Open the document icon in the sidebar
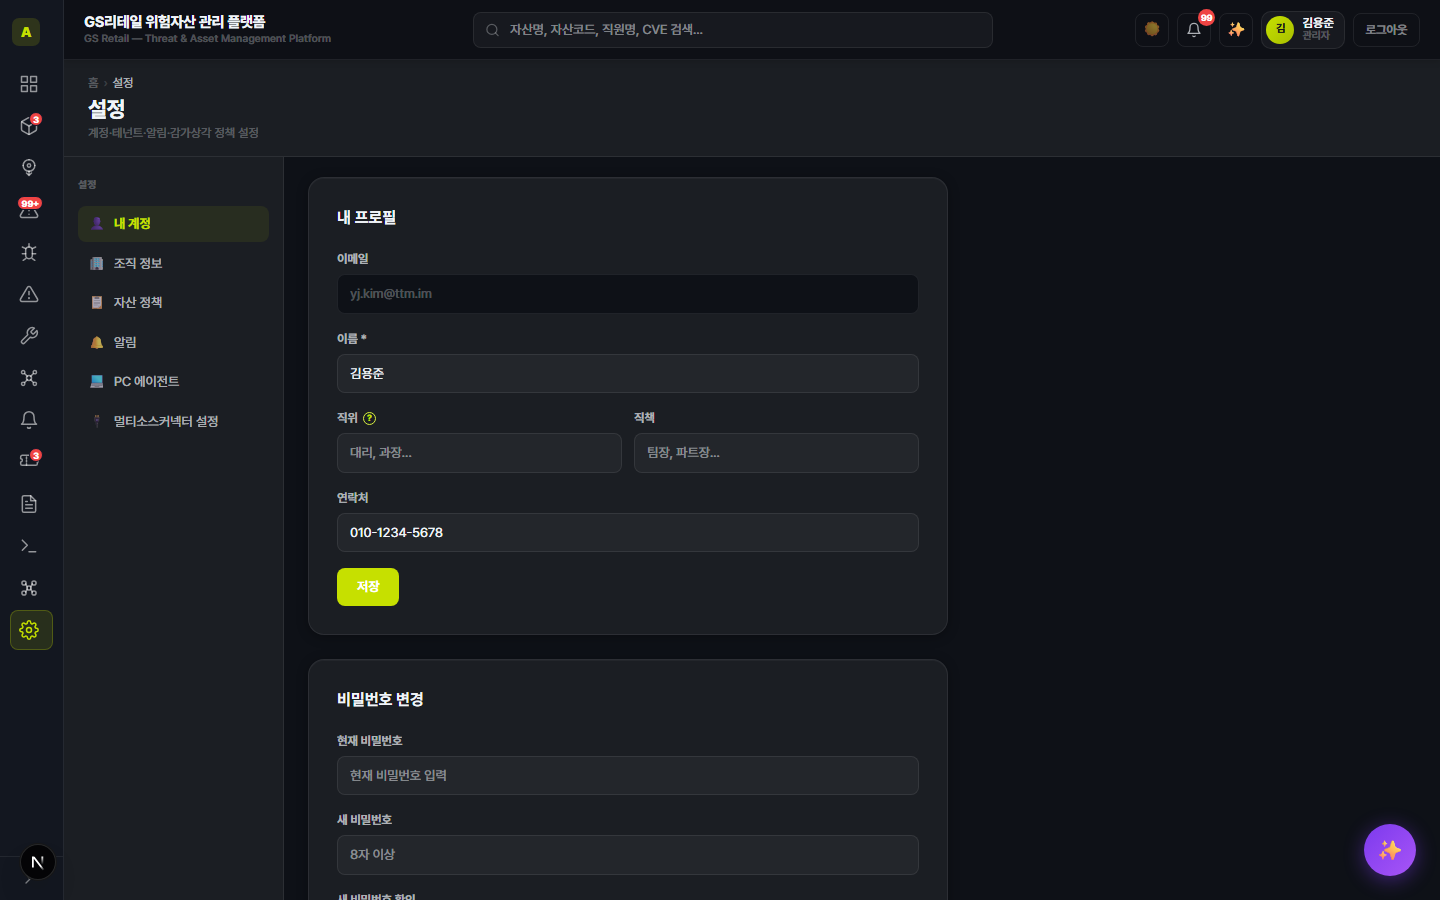1440x900 pixels. coord(29,504)
